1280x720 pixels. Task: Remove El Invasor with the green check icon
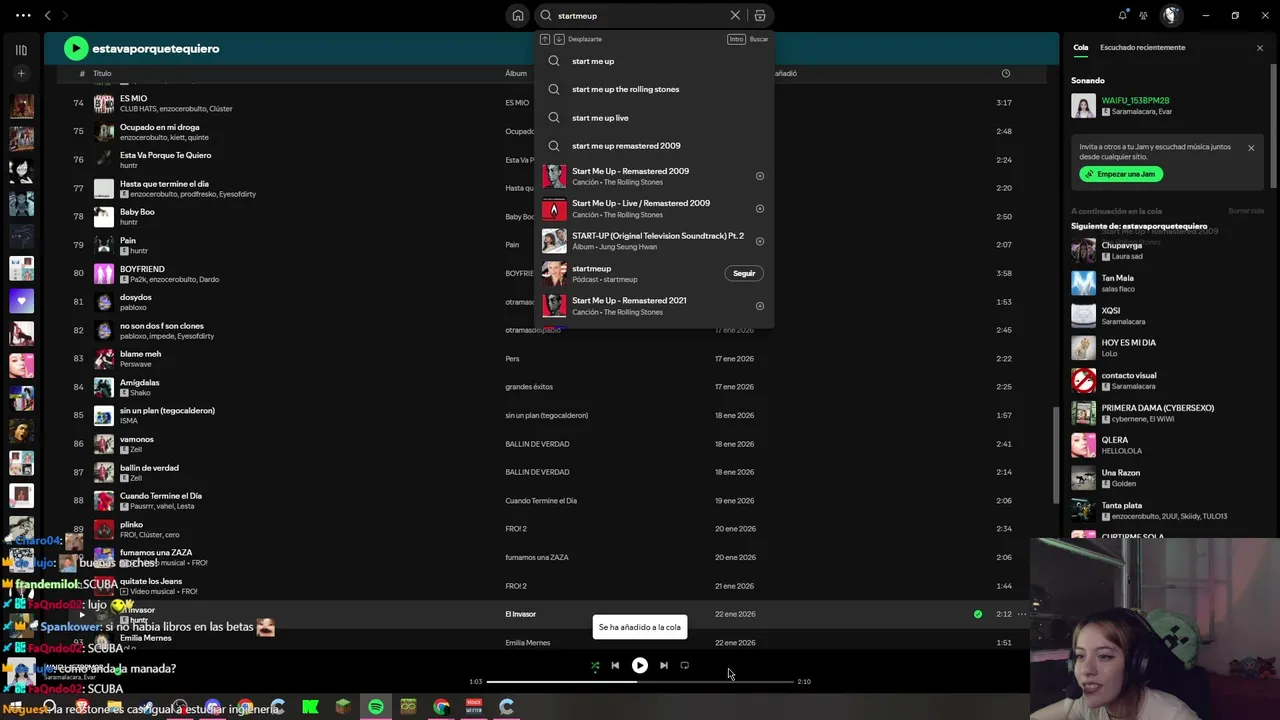[x=978, y=614]
